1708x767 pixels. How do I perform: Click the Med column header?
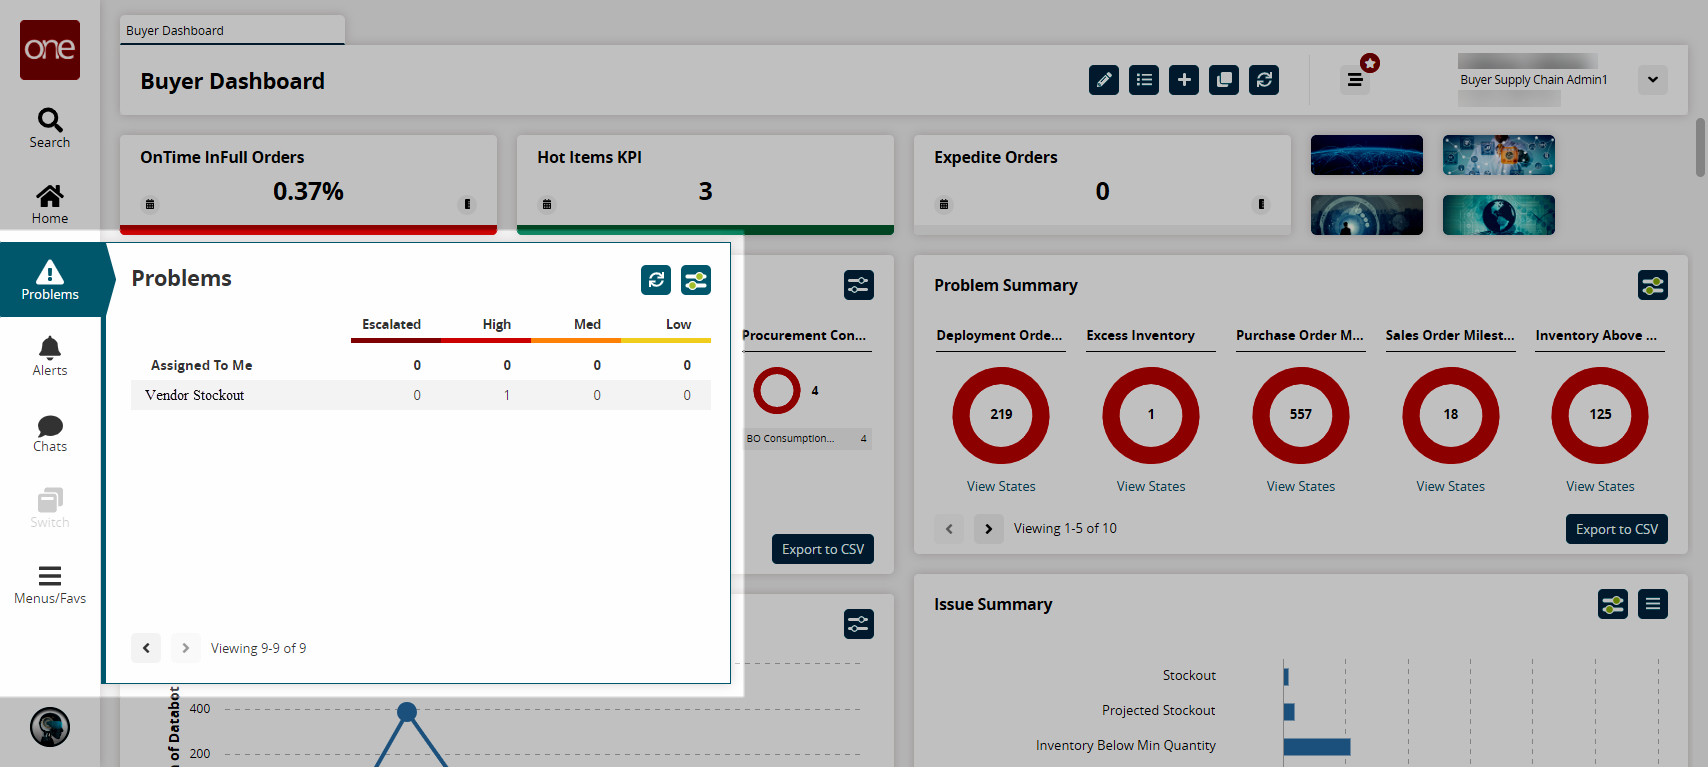coord(588,324)
